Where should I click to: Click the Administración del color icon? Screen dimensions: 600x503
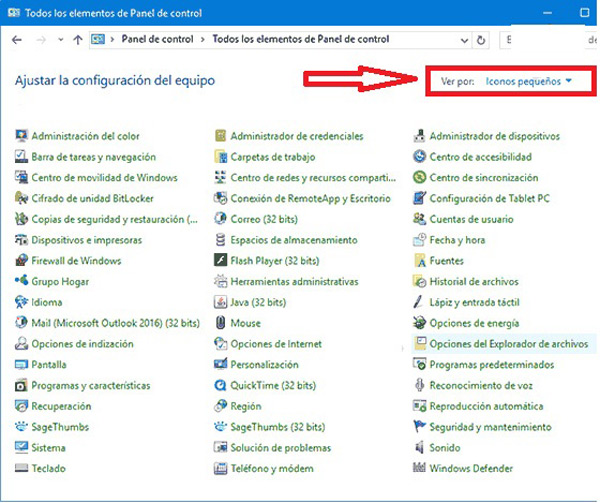[x=21, y=135]
